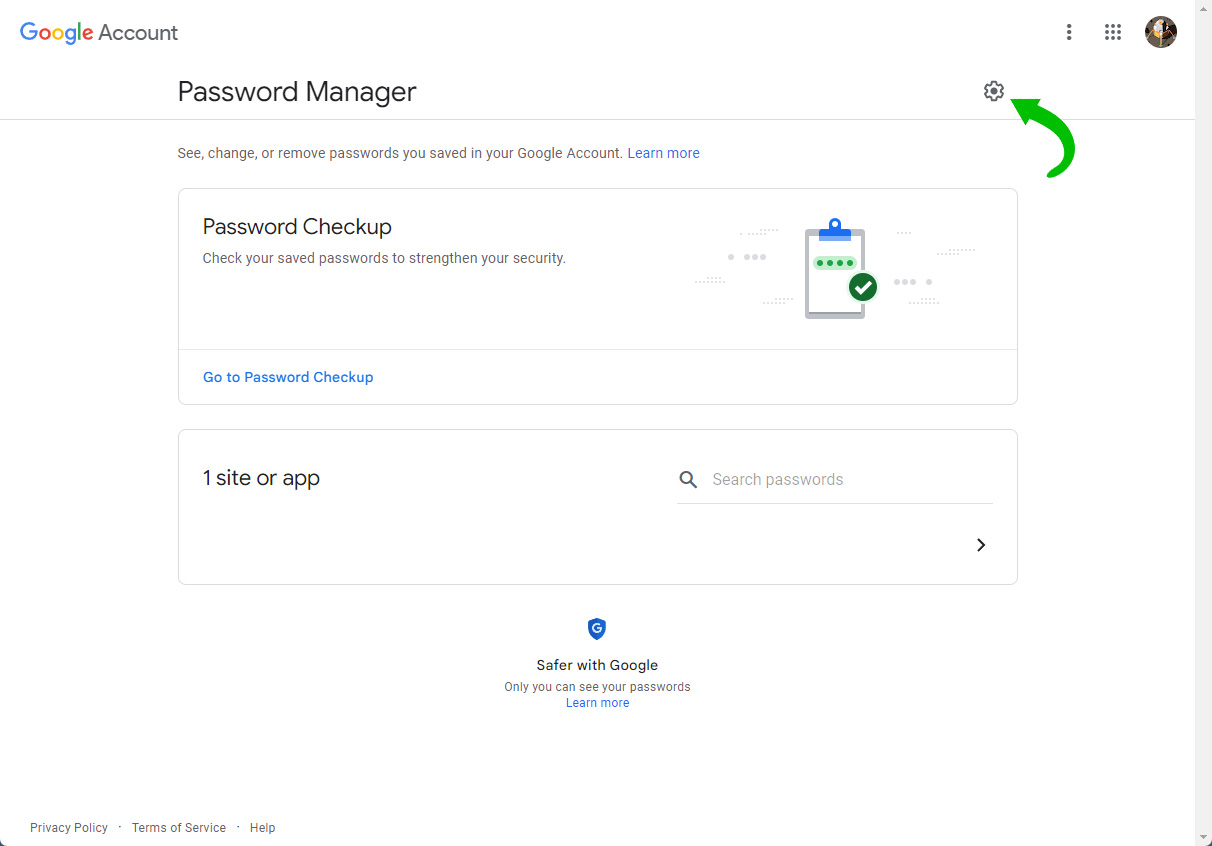Click the green checkmark on the checkup graphic
The height and width of the screenshot is (846, 1212).
[862, 287]
